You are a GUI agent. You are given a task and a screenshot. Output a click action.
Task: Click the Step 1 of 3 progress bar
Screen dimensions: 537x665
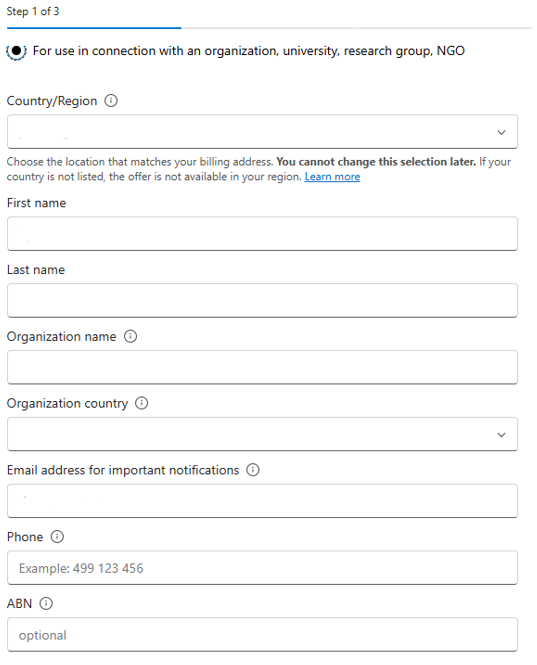269,28
